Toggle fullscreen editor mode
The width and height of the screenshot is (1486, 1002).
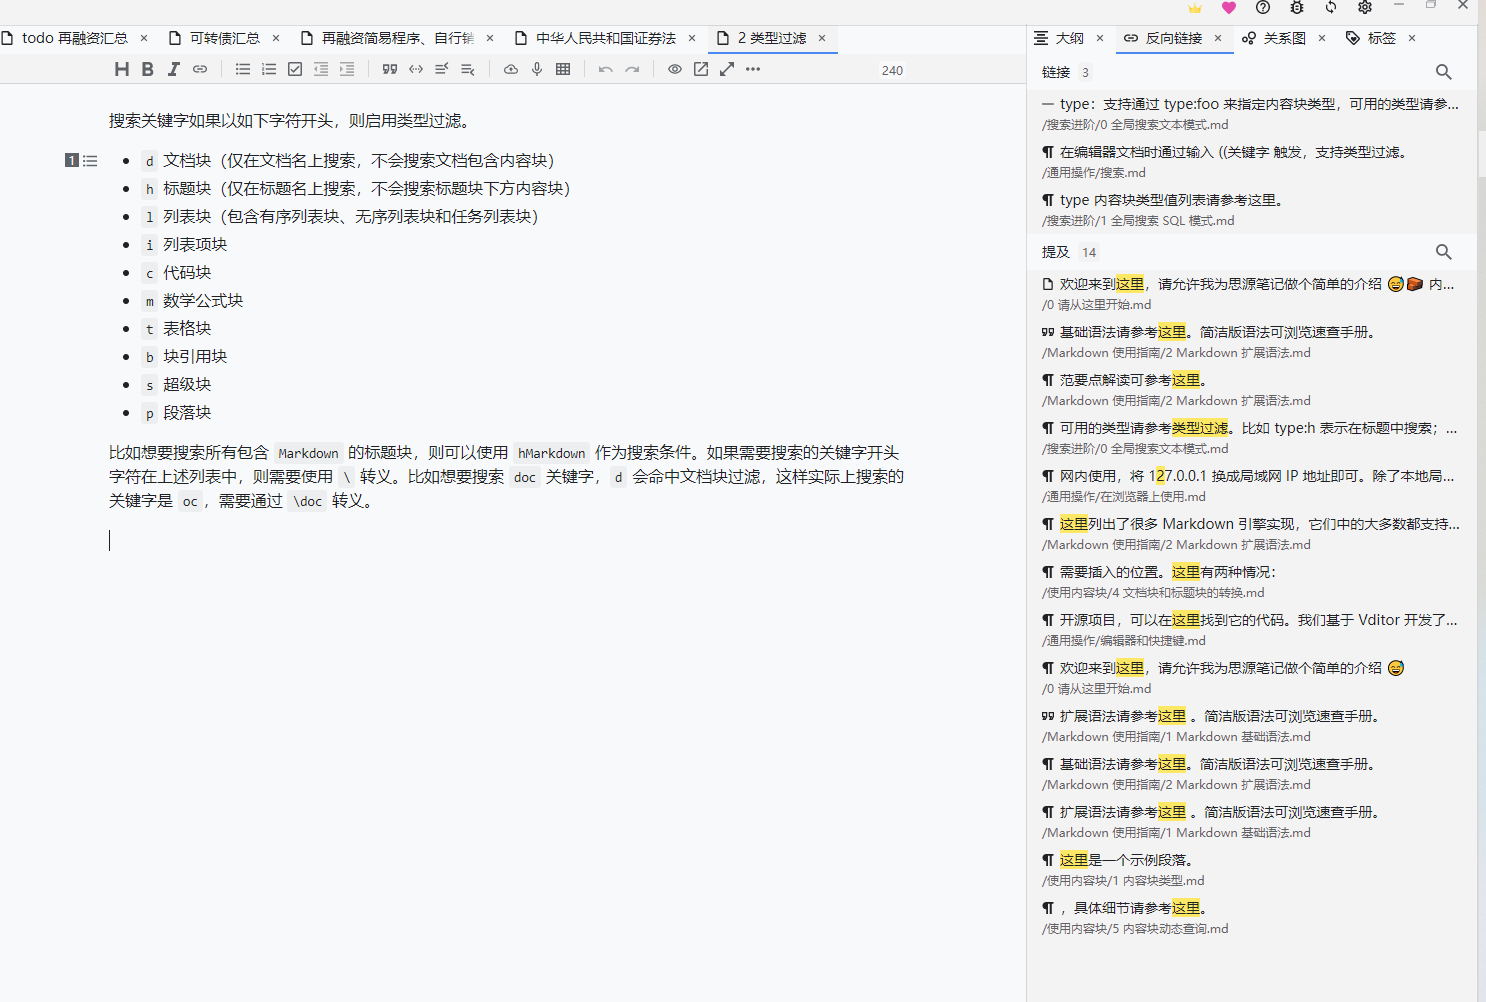[x=727, y=69]
